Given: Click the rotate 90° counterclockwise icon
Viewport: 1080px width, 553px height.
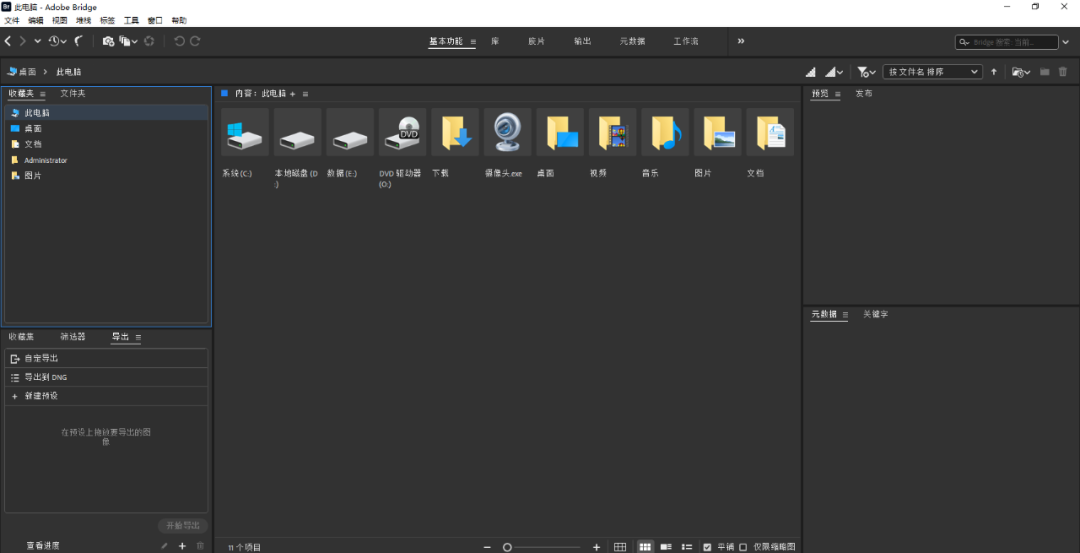Looking at the screenshot, I should [179, 41].
